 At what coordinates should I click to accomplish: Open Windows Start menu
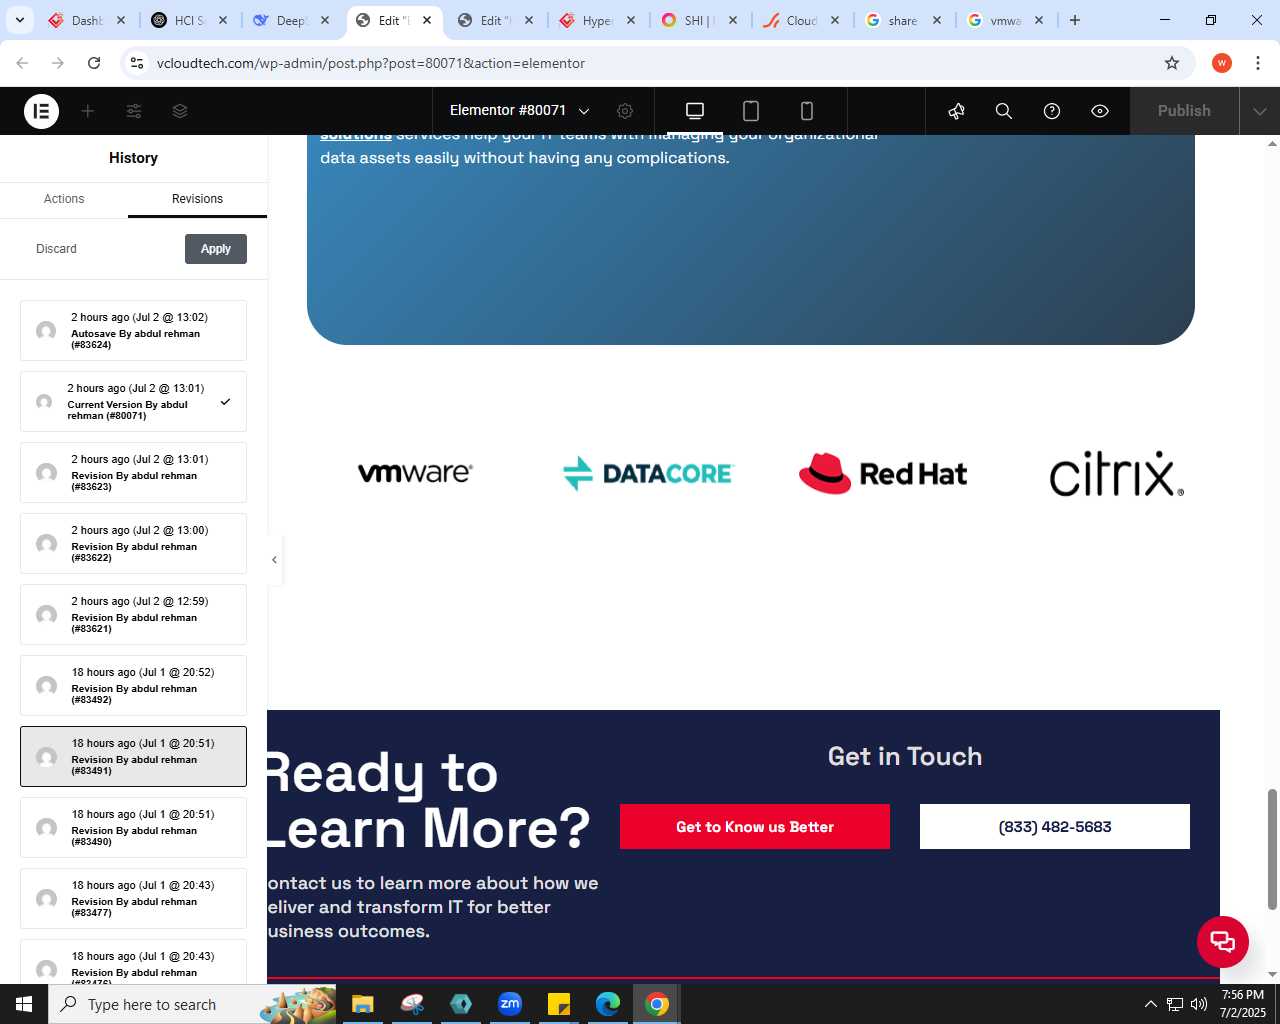pos(24,1004)
